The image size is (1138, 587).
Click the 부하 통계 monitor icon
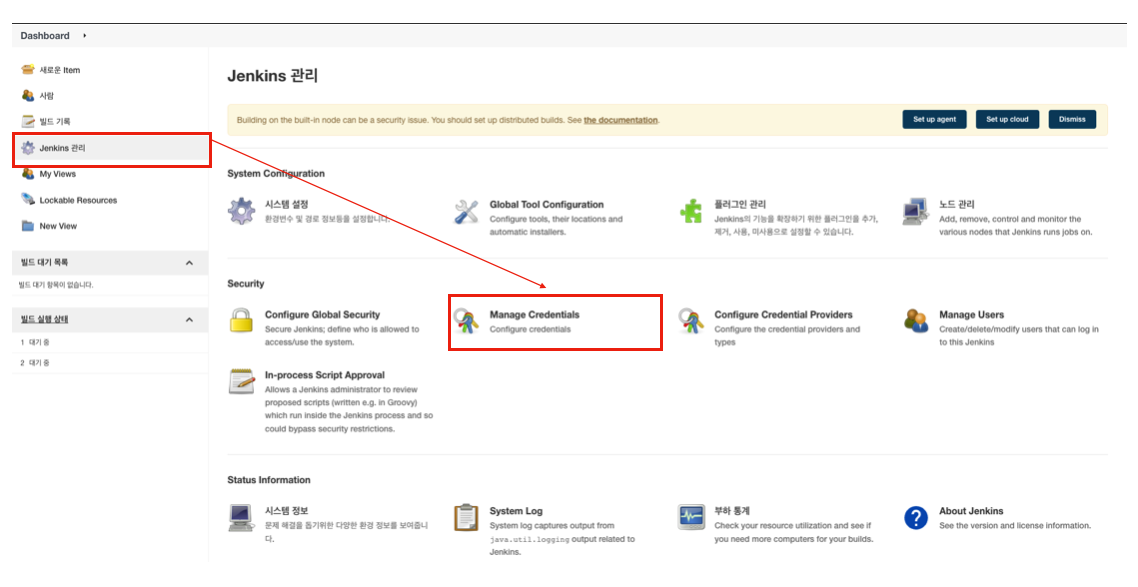click(x=691, y=517)
